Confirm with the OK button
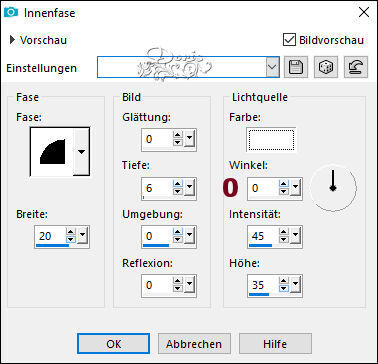This screenshot has width=378, height=364. (113, 344)
